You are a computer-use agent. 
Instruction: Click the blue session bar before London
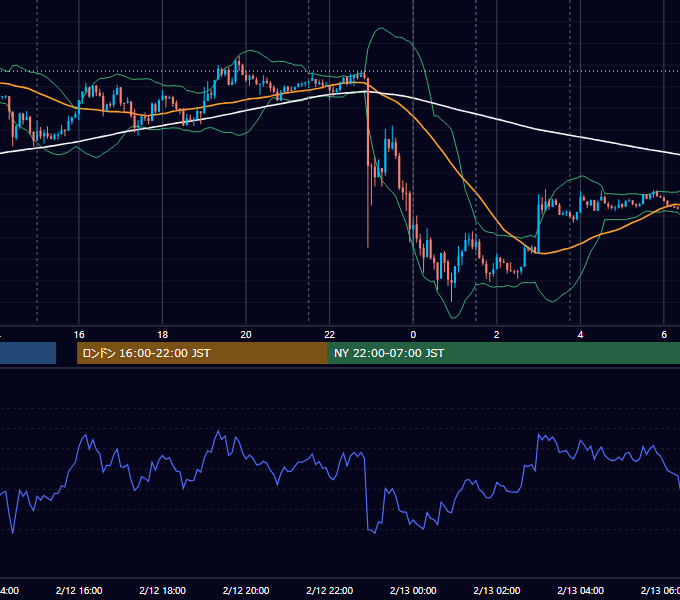[x=28, y=353]
